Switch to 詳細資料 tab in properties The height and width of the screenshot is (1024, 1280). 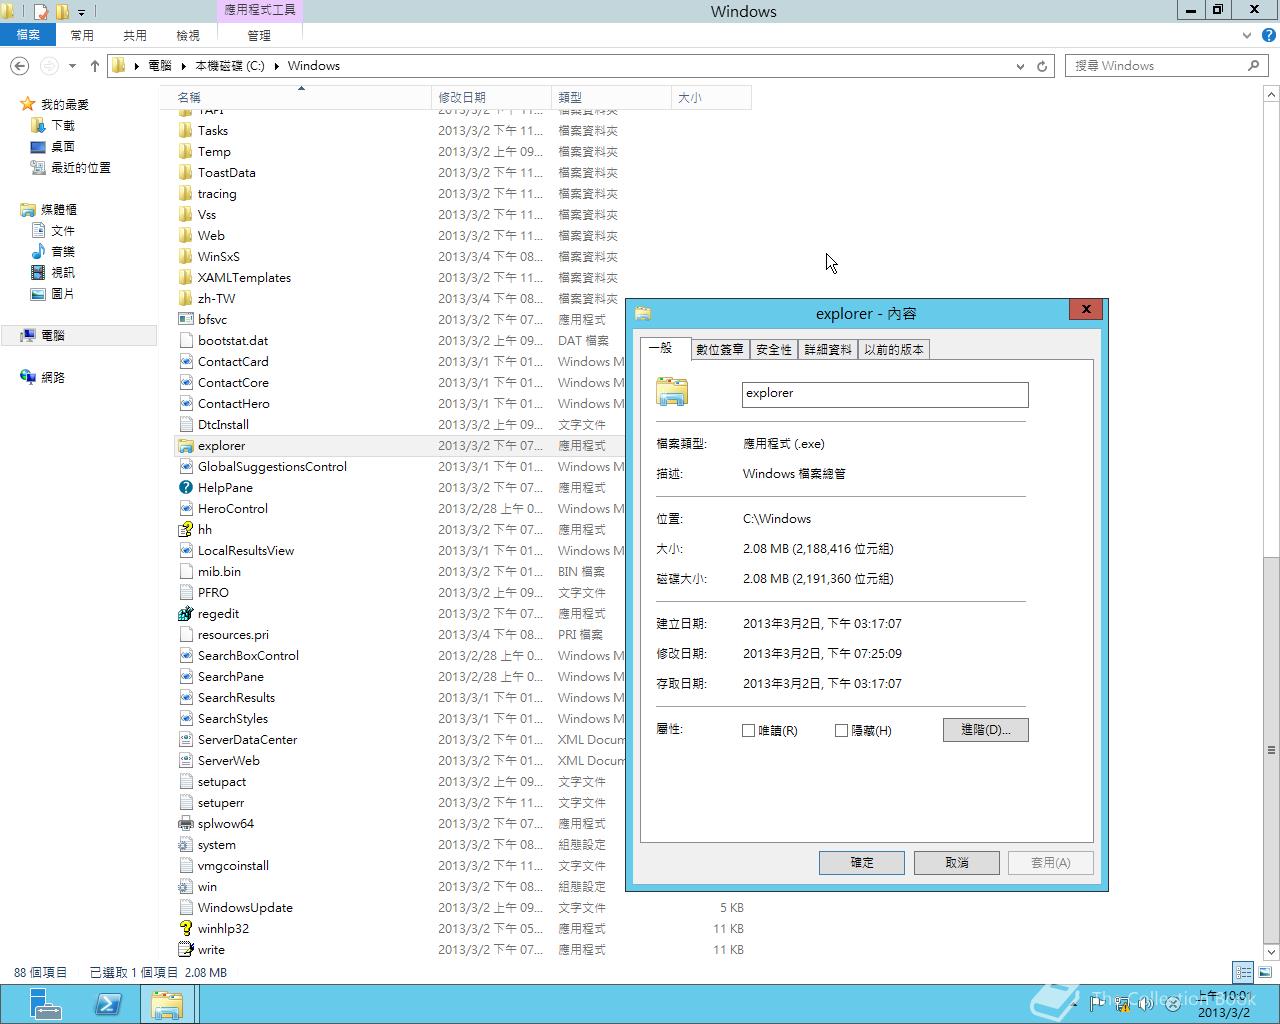click(x=828, y=349)
